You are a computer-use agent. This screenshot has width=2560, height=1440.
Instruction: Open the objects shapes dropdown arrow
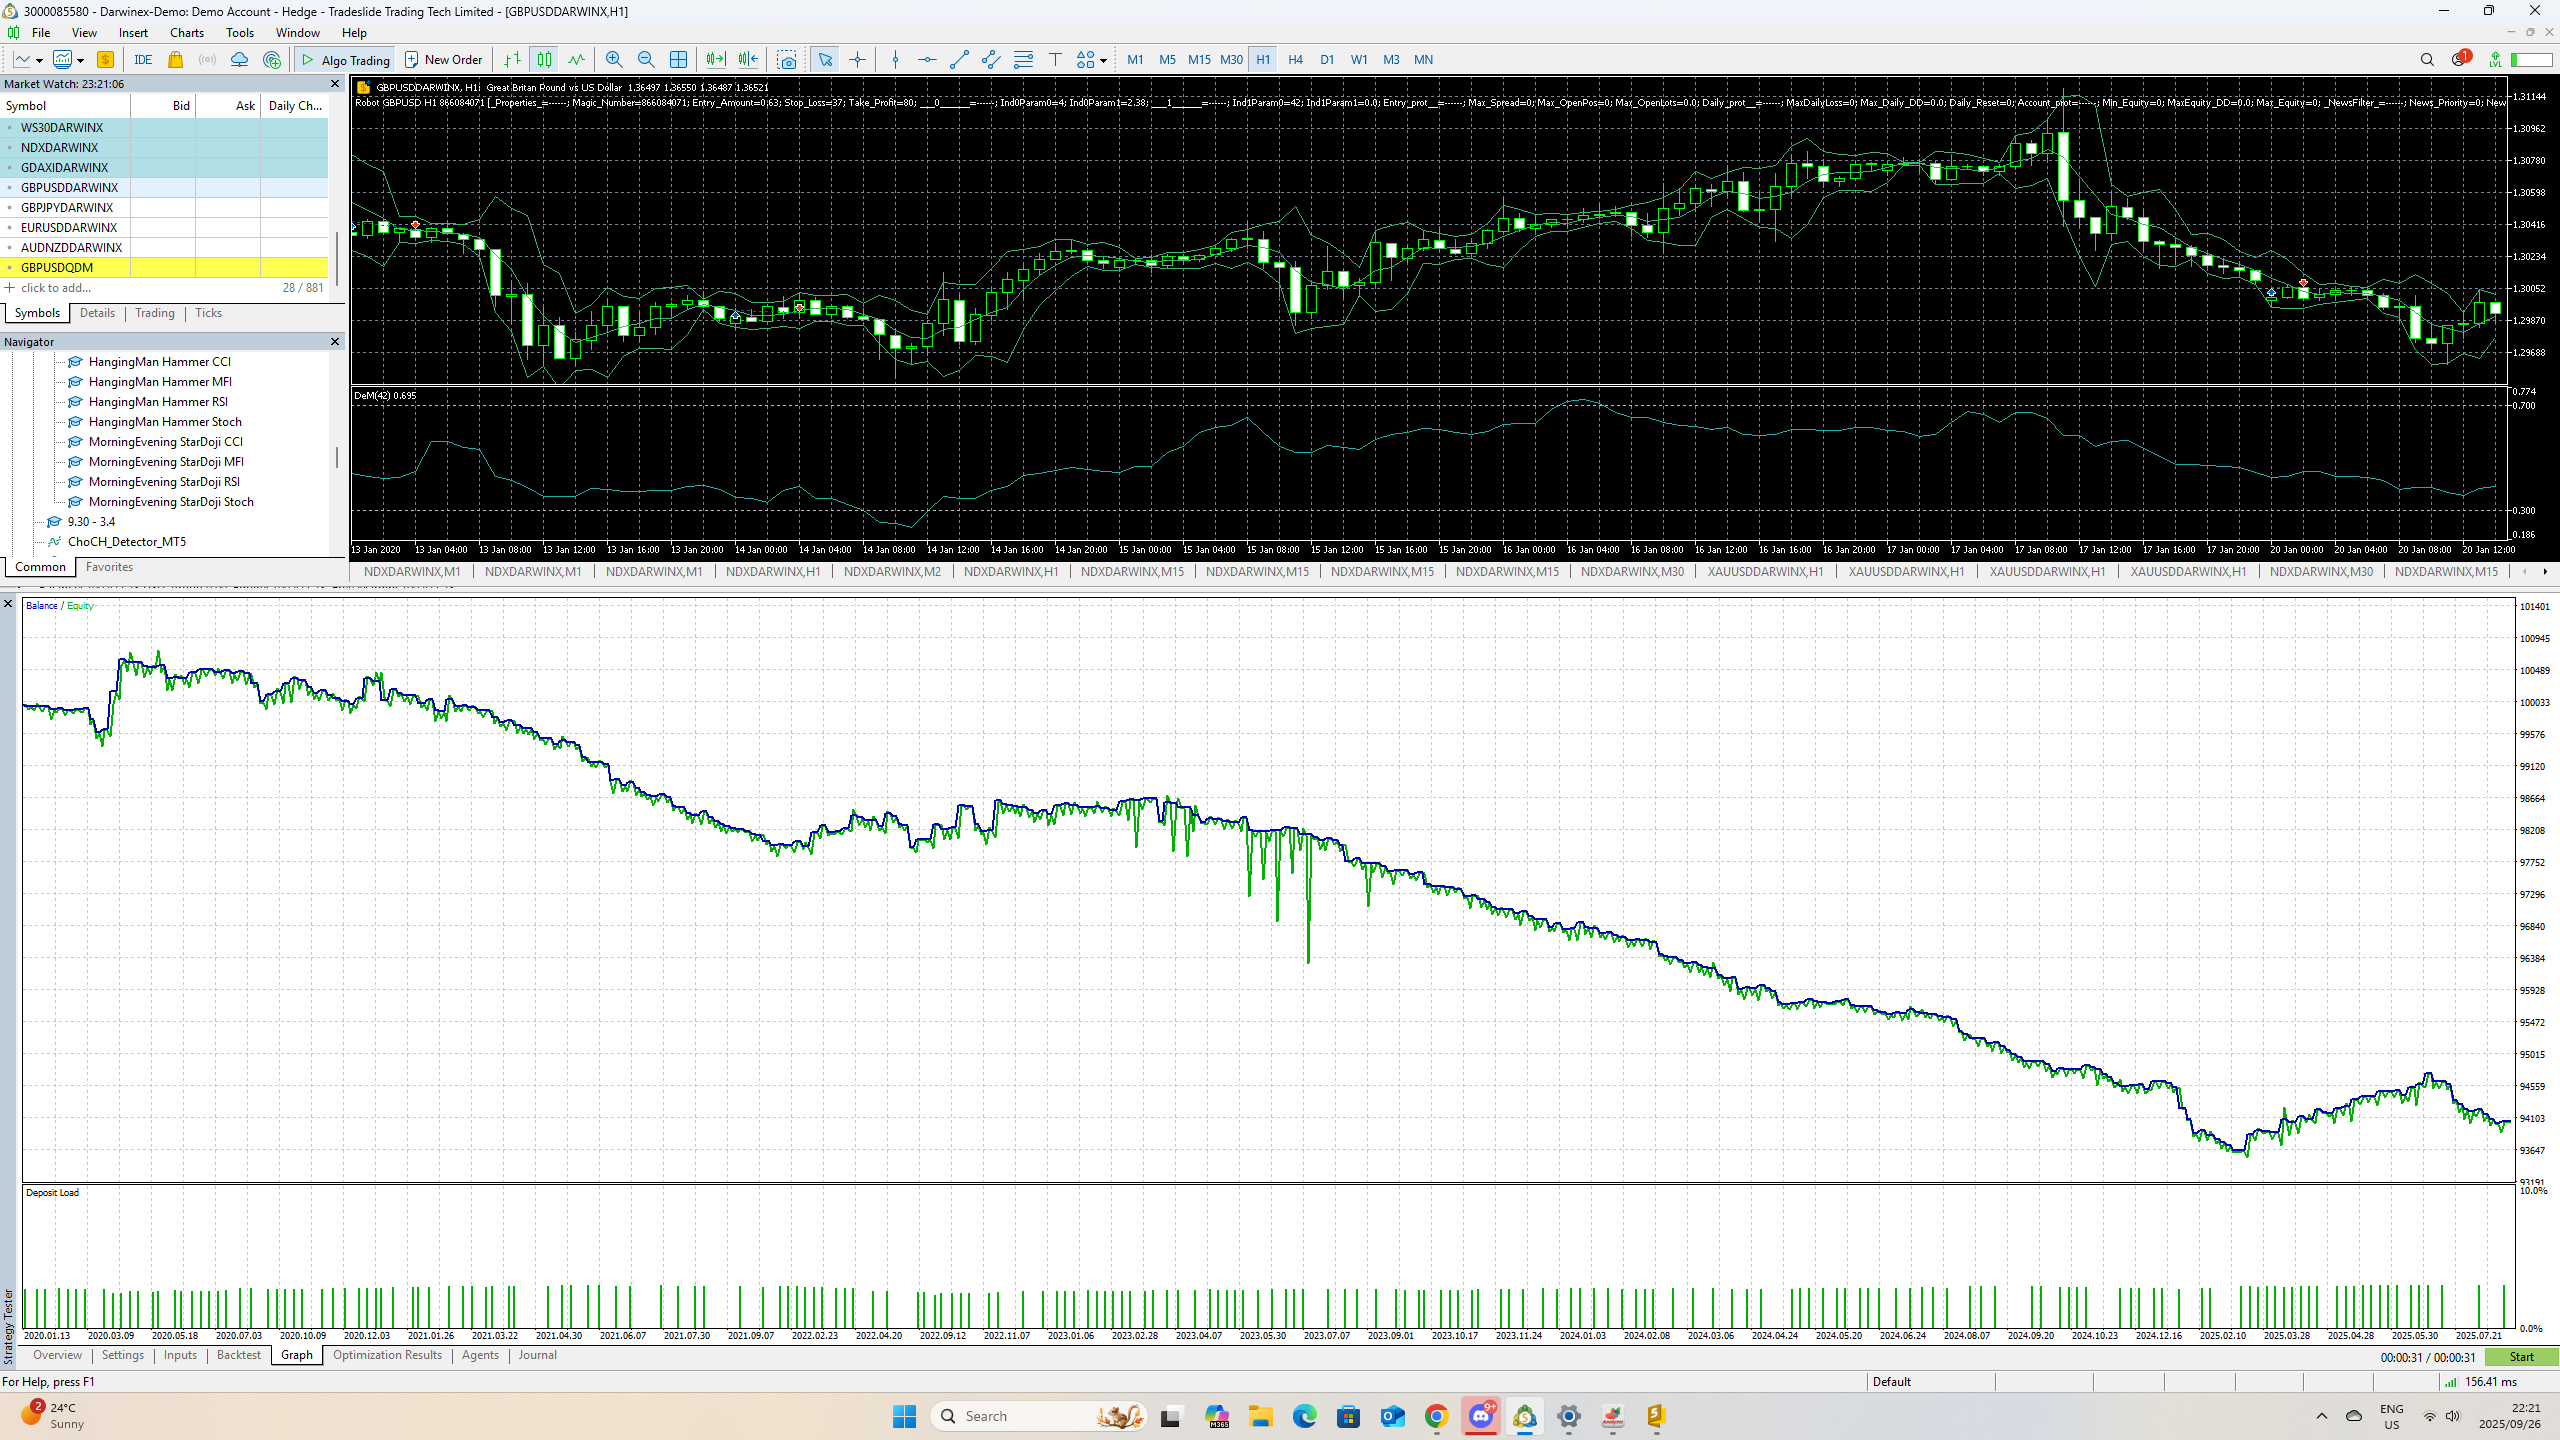coord(1103,61)
